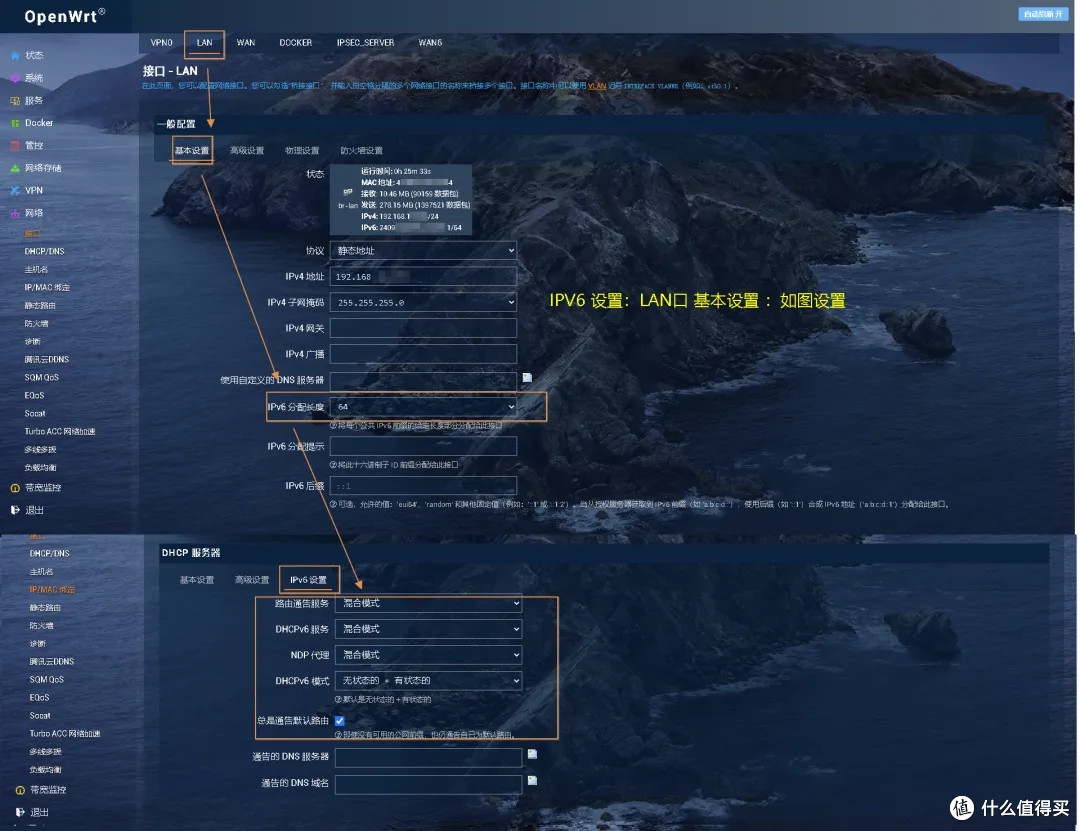1080x831 pixels.
Task: Click the IPv4 广播 input field
Action: click(424, 354)
